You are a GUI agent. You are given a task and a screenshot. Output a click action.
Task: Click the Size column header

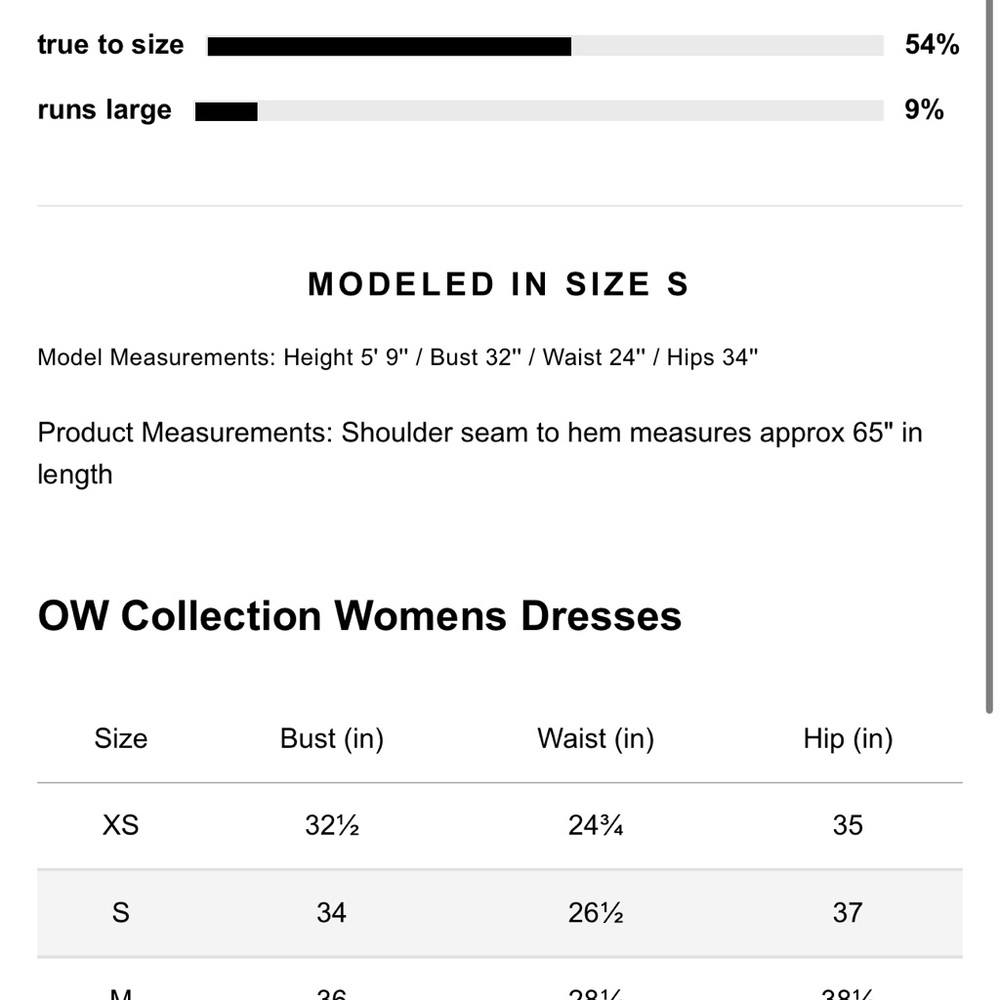(x=121, y=739)
